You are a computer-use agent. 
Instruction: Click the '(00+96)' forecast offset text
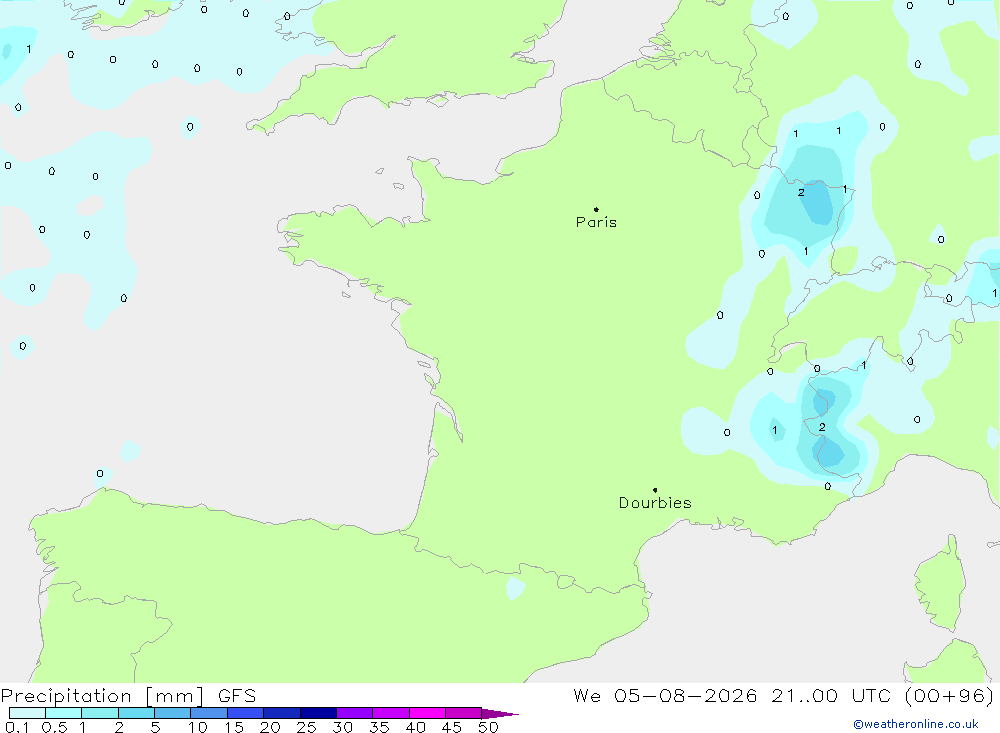(x=949, y=696)
